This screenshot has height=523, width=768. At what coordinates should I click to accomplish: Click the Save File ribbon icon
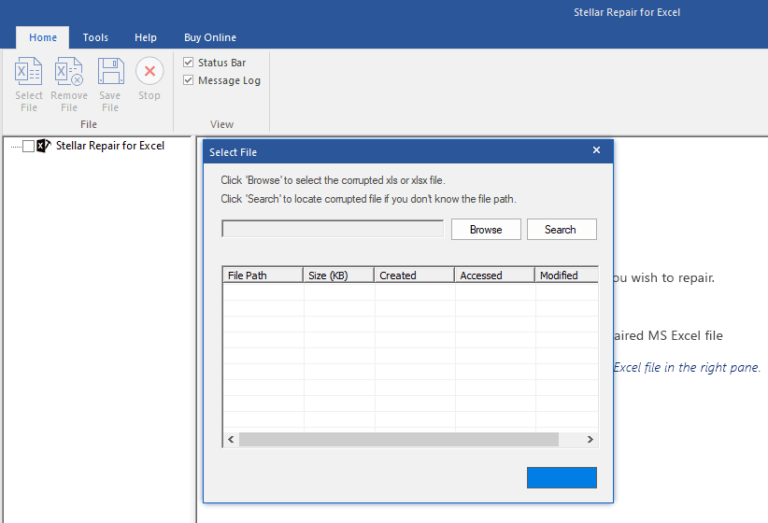point(110,71)
